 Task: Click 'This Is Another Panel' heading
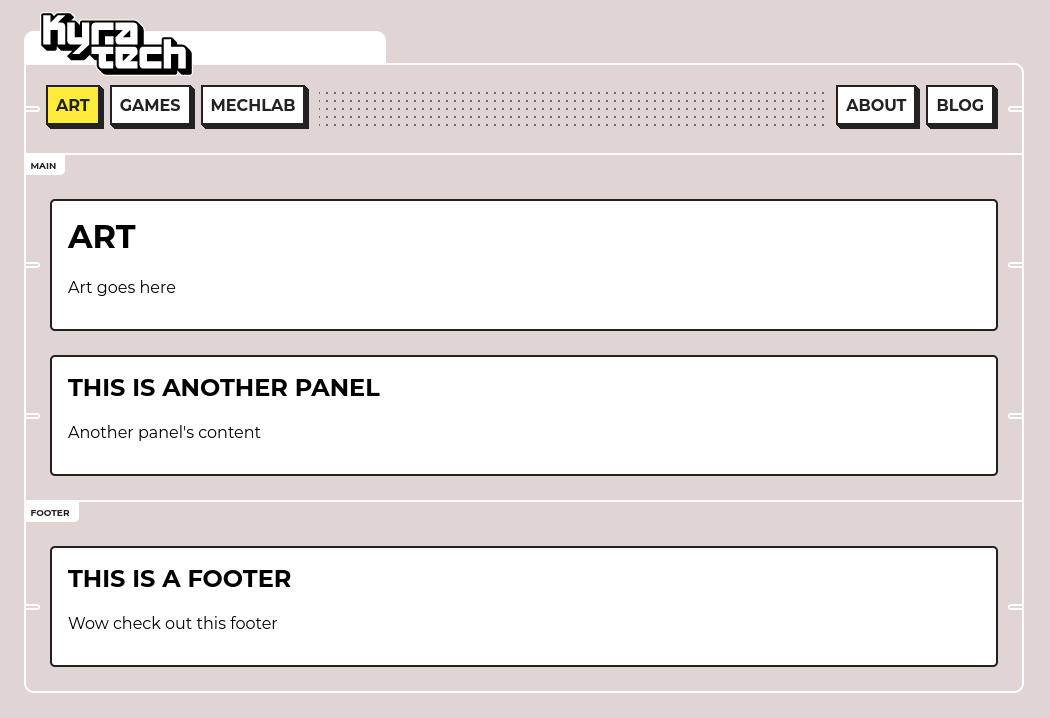click(224, 388)
